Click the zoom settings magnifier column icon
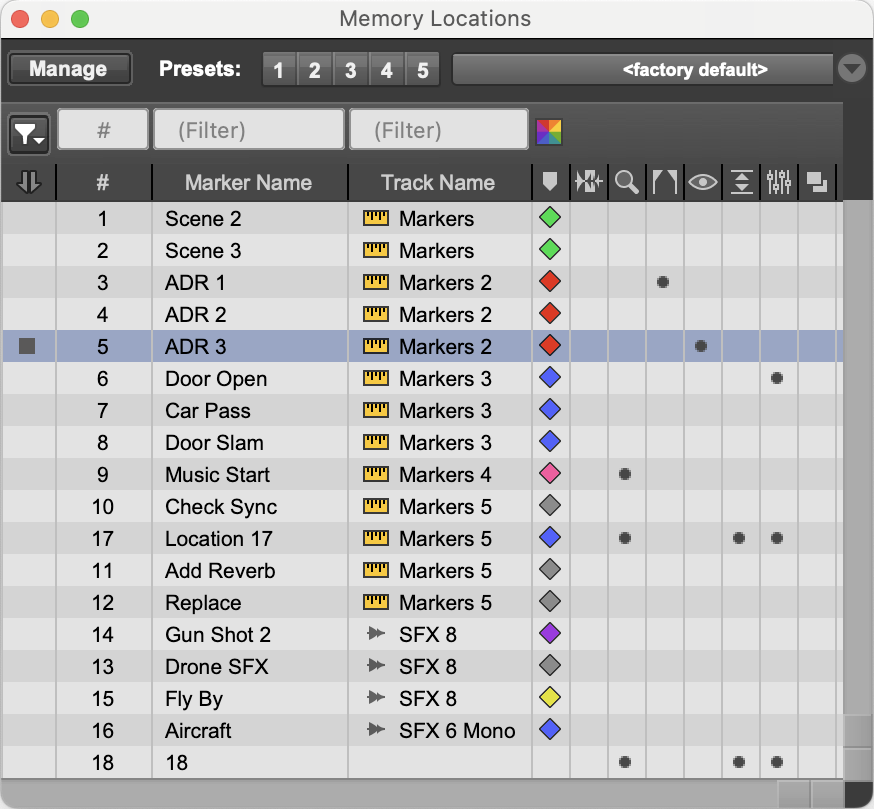The height and width of the screenshot is (809, 874). 627,182
